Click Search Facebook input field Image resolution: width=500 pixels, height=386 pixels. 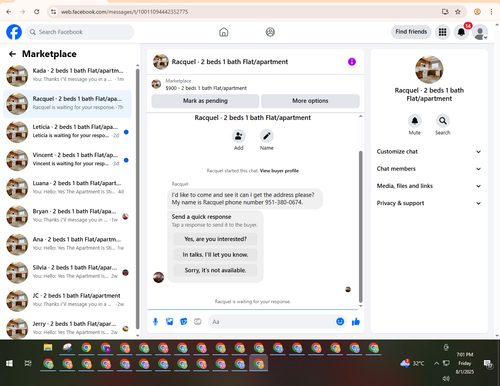coord(80,32)
